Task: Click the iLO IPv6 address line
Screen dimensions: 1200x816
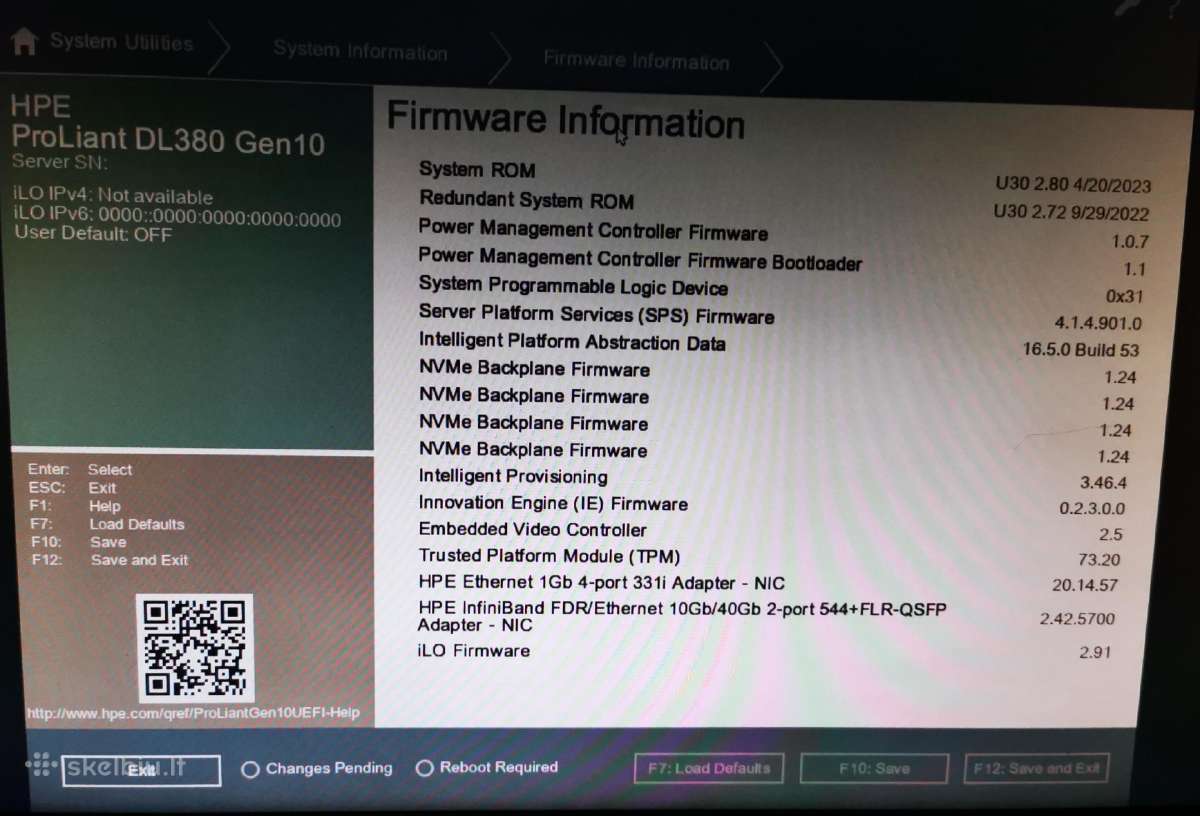Action: click(177, 218)
